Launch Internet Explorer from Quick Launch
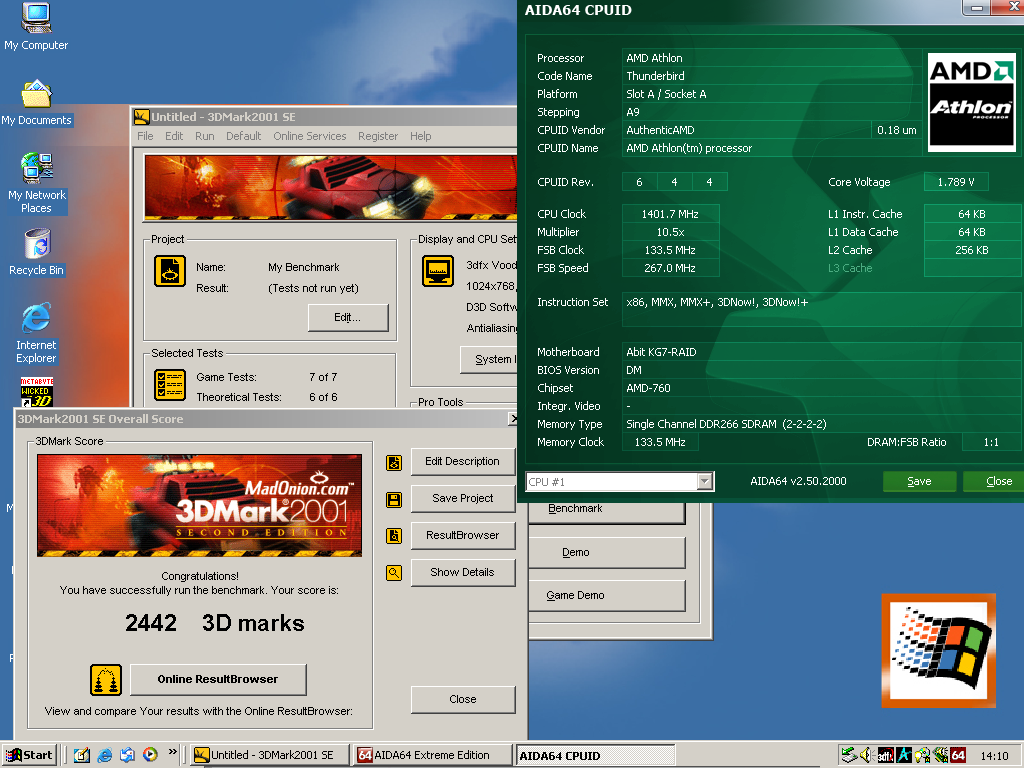Image resolution: width=1024 pixels, height=768 pixels. tap(104, 755)
